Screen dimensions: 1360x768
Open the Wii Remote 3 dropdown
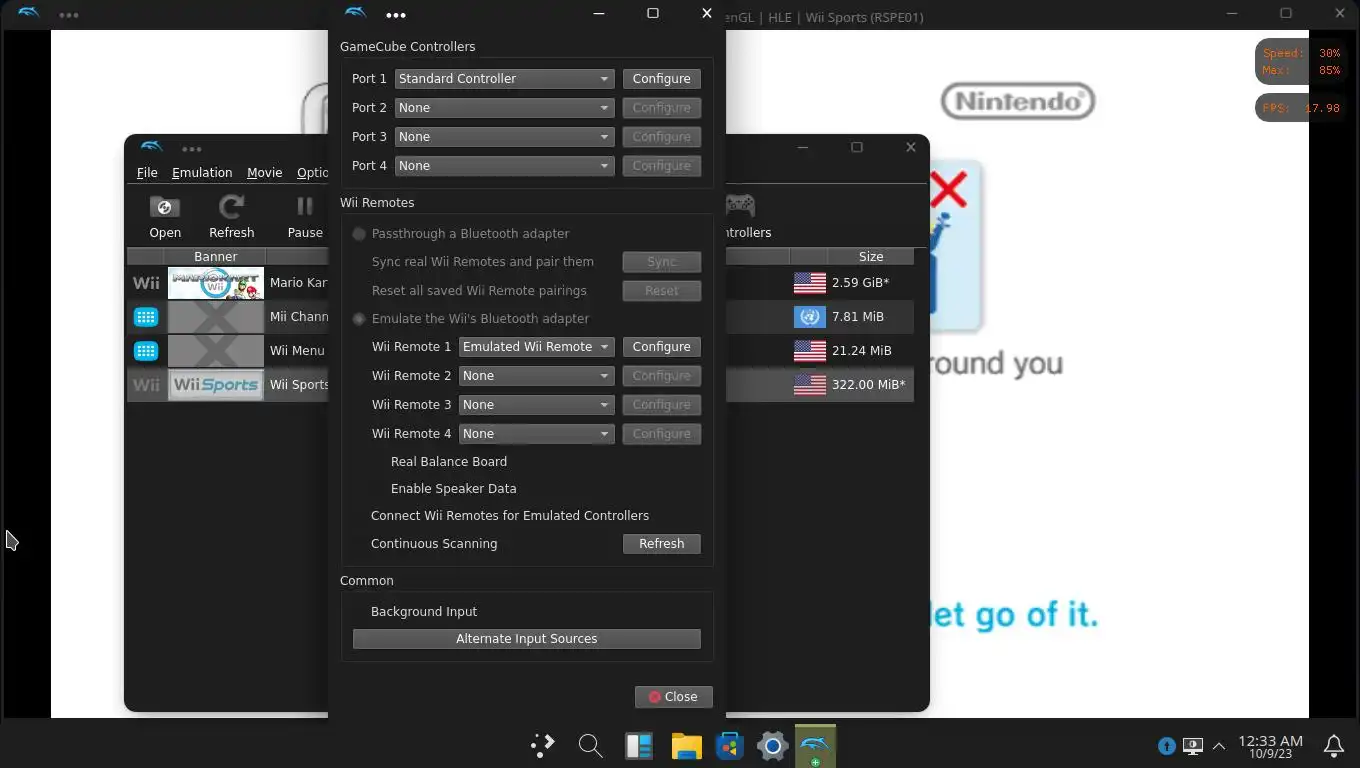click(x=536, y=405)
